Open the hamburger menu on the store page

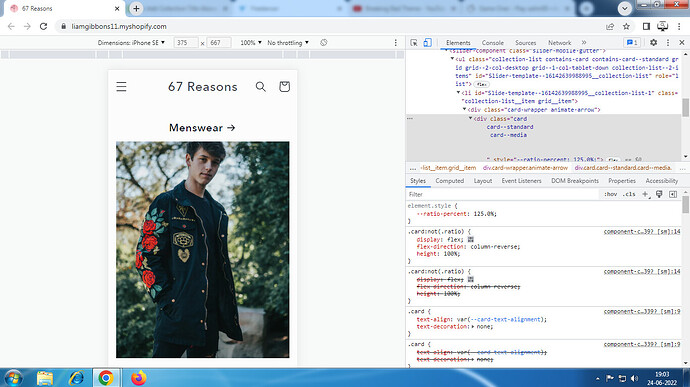click(x=121, y=87)
